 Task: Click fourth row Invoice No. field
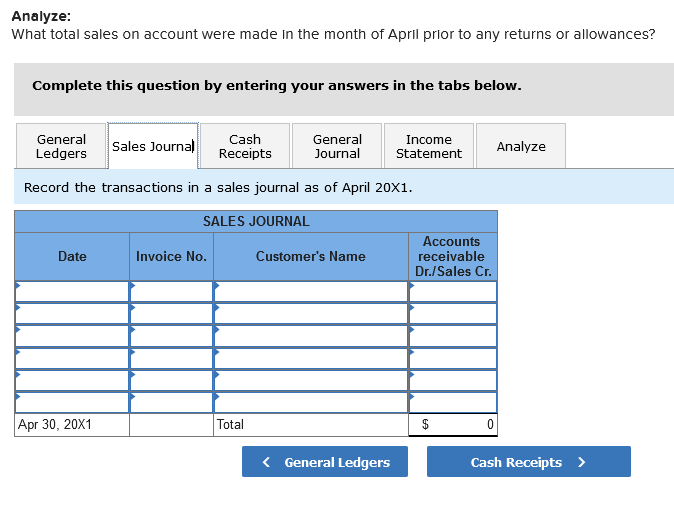(x=172, y=359)
